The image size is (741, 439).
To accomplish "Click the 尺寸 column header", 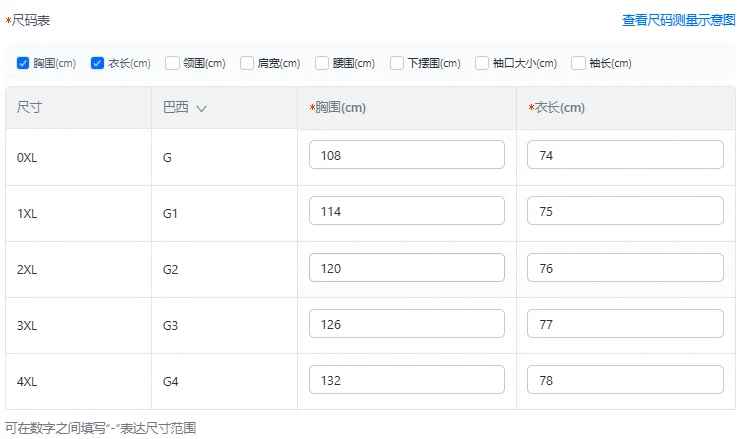I will click(x=78, y=108).
